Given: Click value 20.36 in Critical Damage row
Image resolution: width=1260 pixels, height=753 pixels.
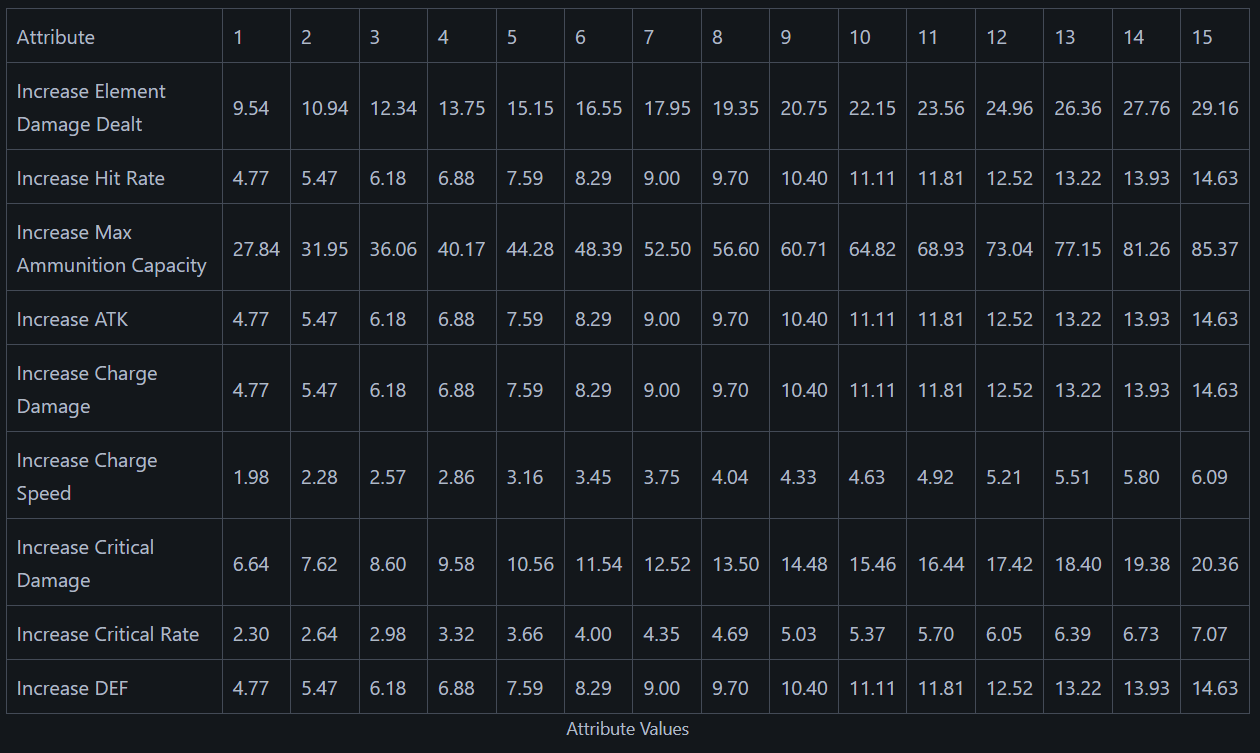Looking at the screenshot, I should (1215, 564).
